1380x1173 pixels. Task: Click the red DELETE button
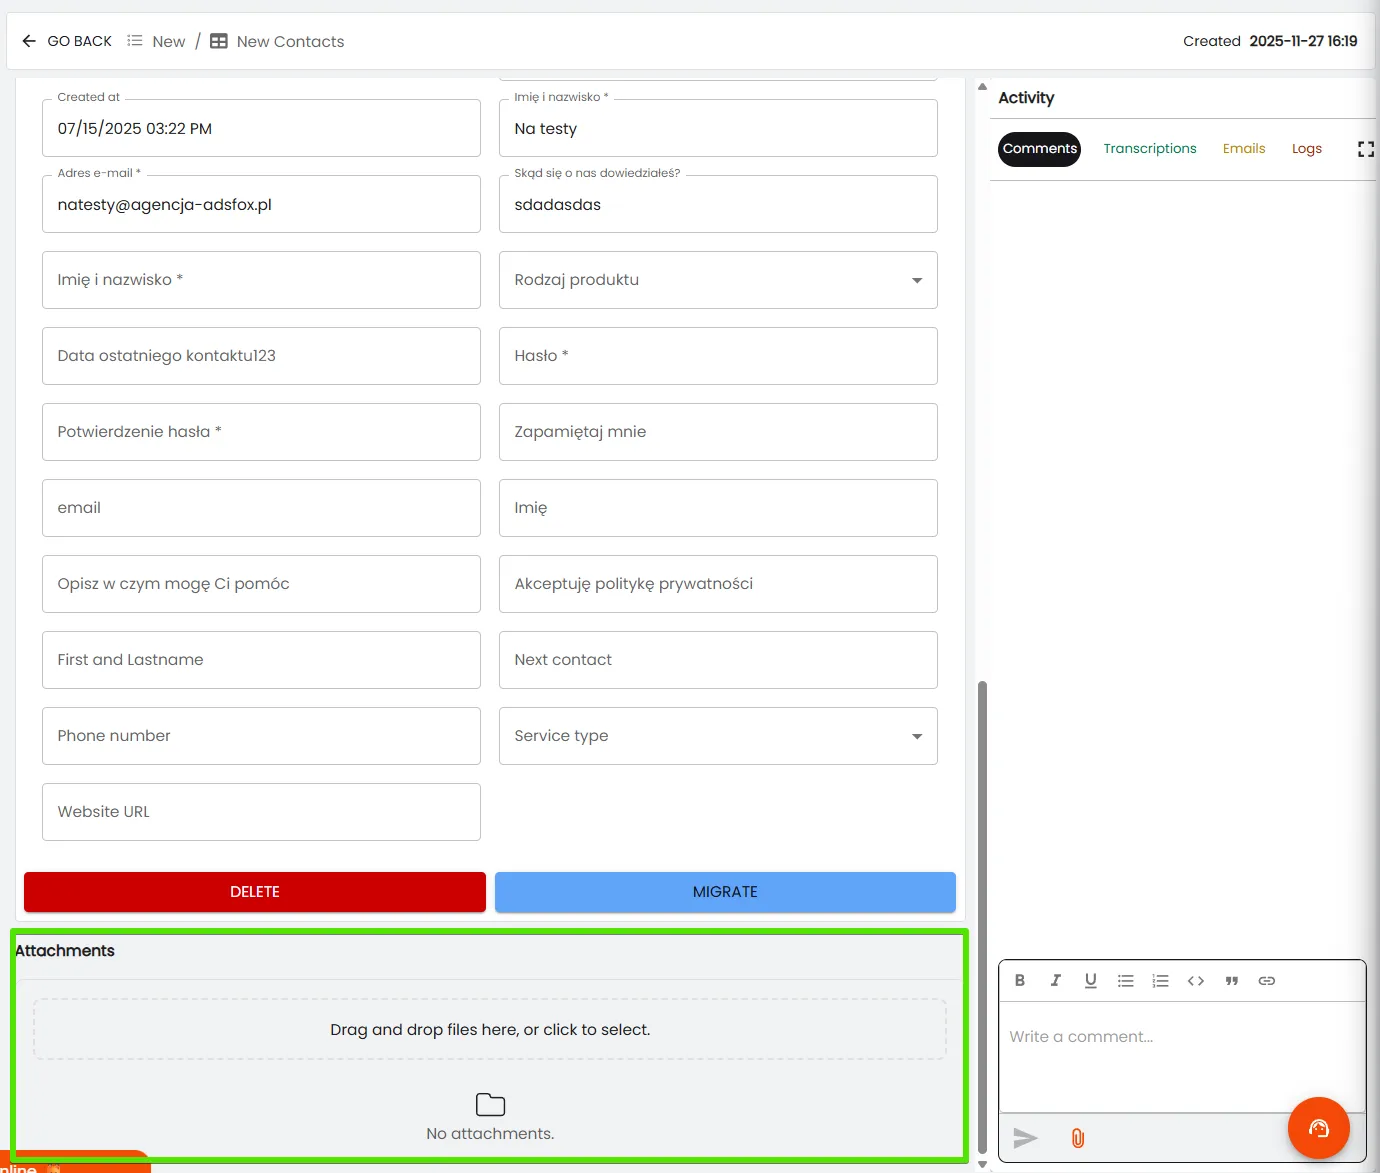point(255,892)
